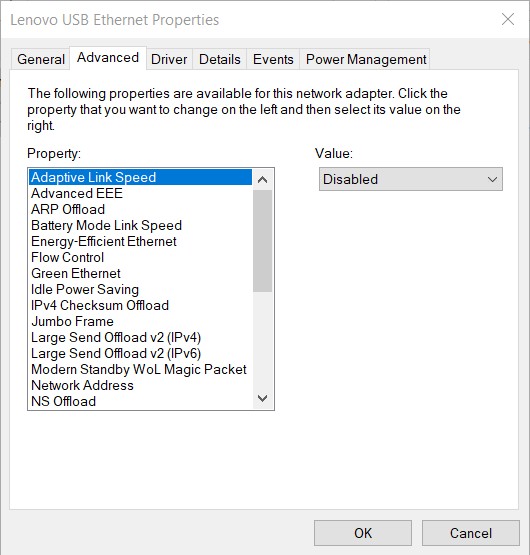
Task: Switch to the General tab
Action: click(41, 59)
